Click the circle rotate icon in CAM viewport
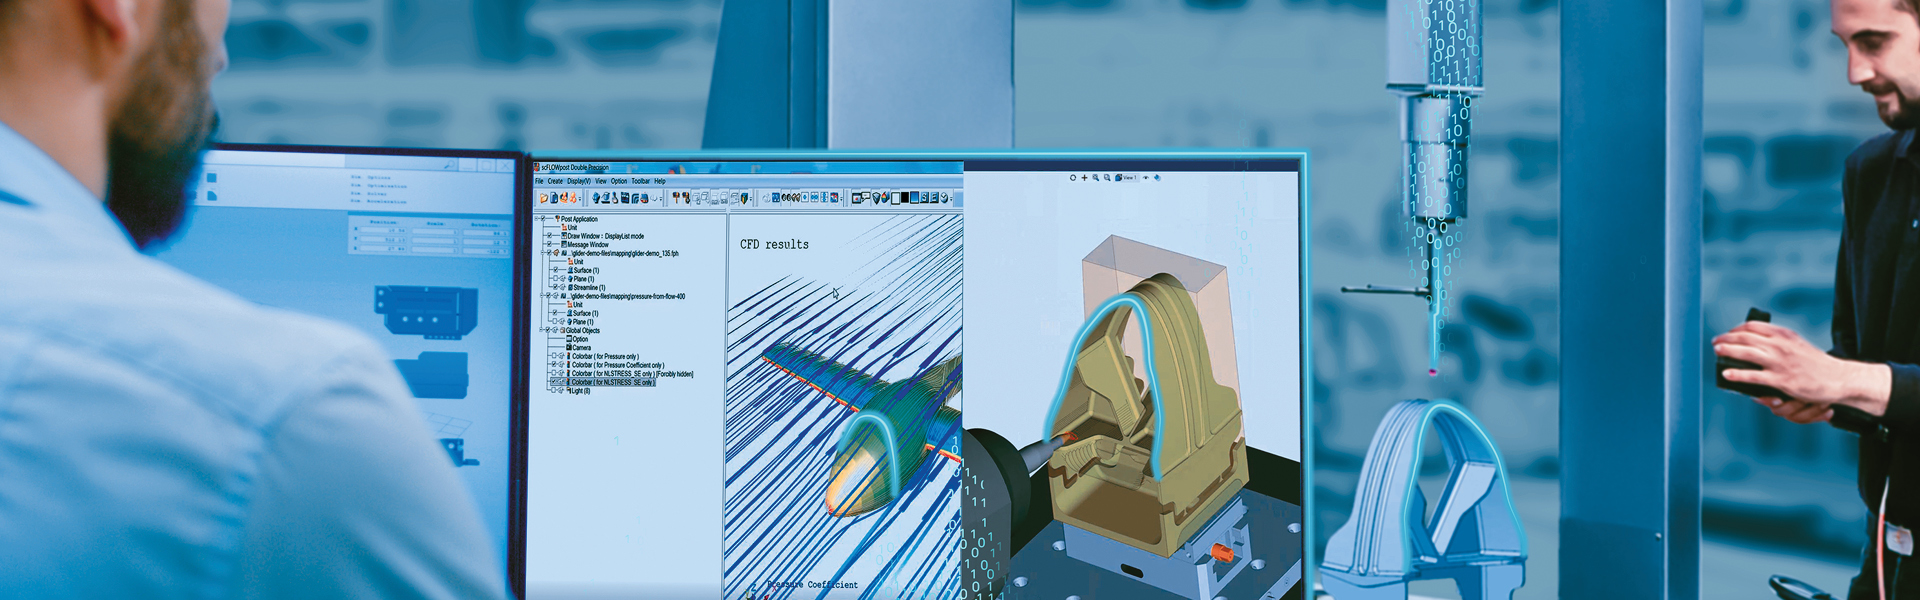The height and width of the screenshot is (600, 1920). (1073, 178)
